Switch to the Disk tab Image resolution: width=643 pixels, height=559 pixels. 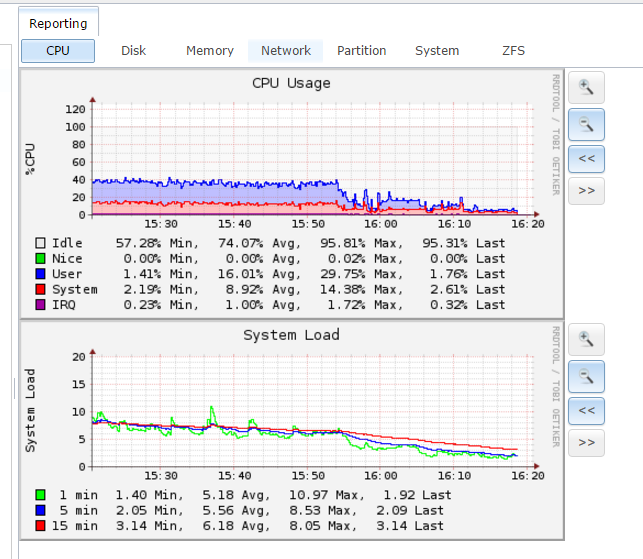(x=133, y=50)
